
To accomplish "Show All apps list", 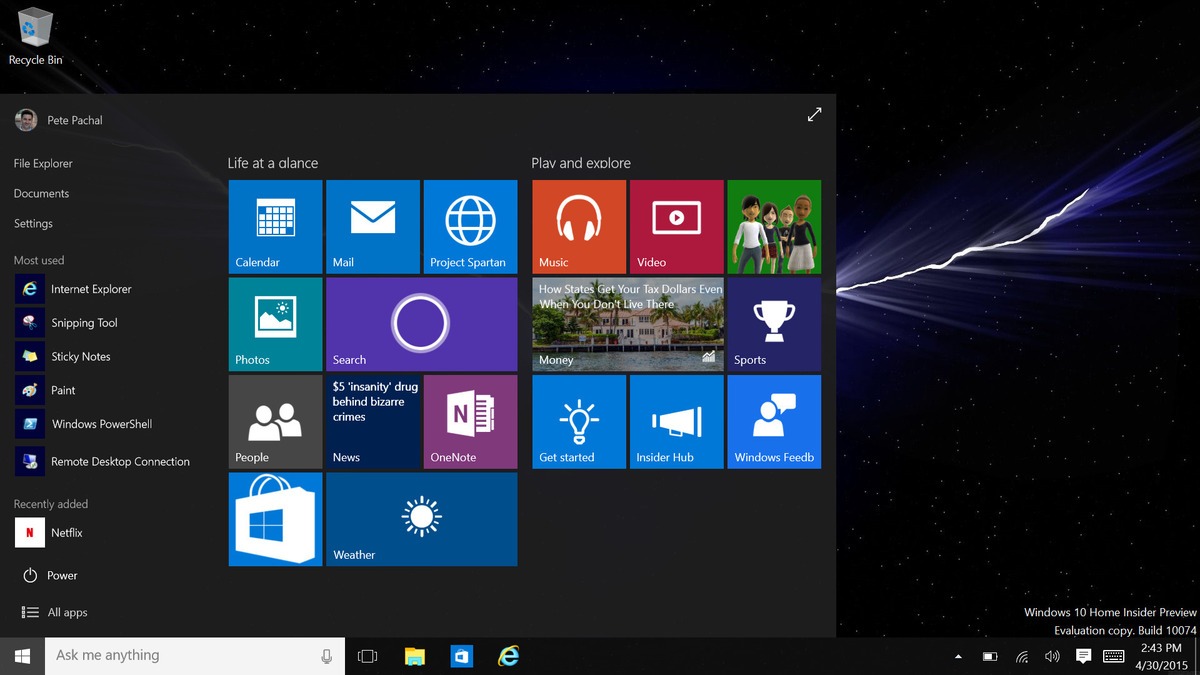I will (x=54, y=612).
